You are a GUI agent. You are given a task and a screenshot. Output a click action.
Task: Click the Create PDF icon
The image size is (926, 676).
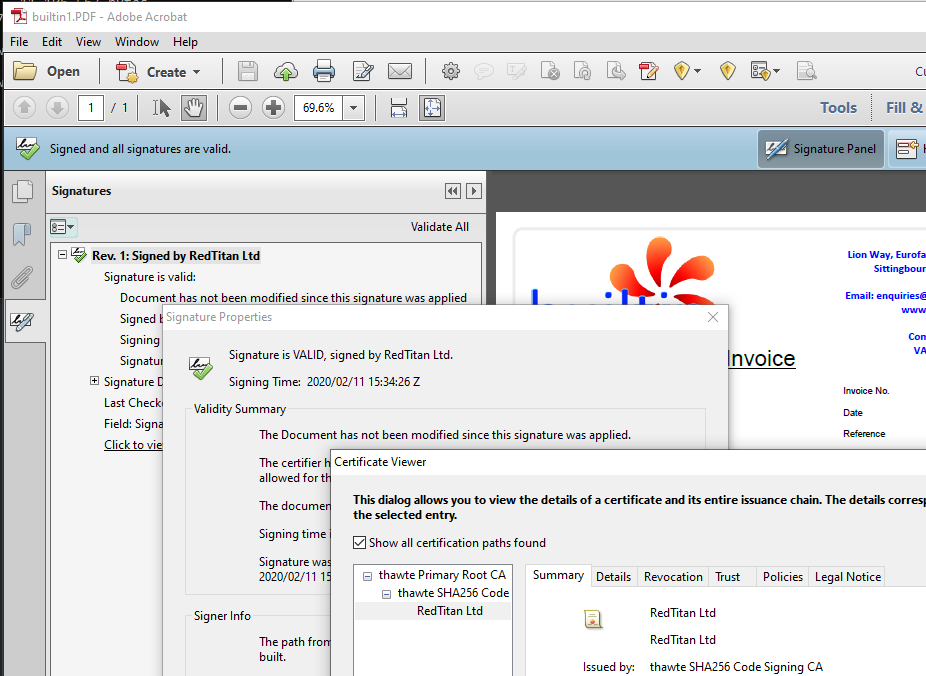click(126, 72)
